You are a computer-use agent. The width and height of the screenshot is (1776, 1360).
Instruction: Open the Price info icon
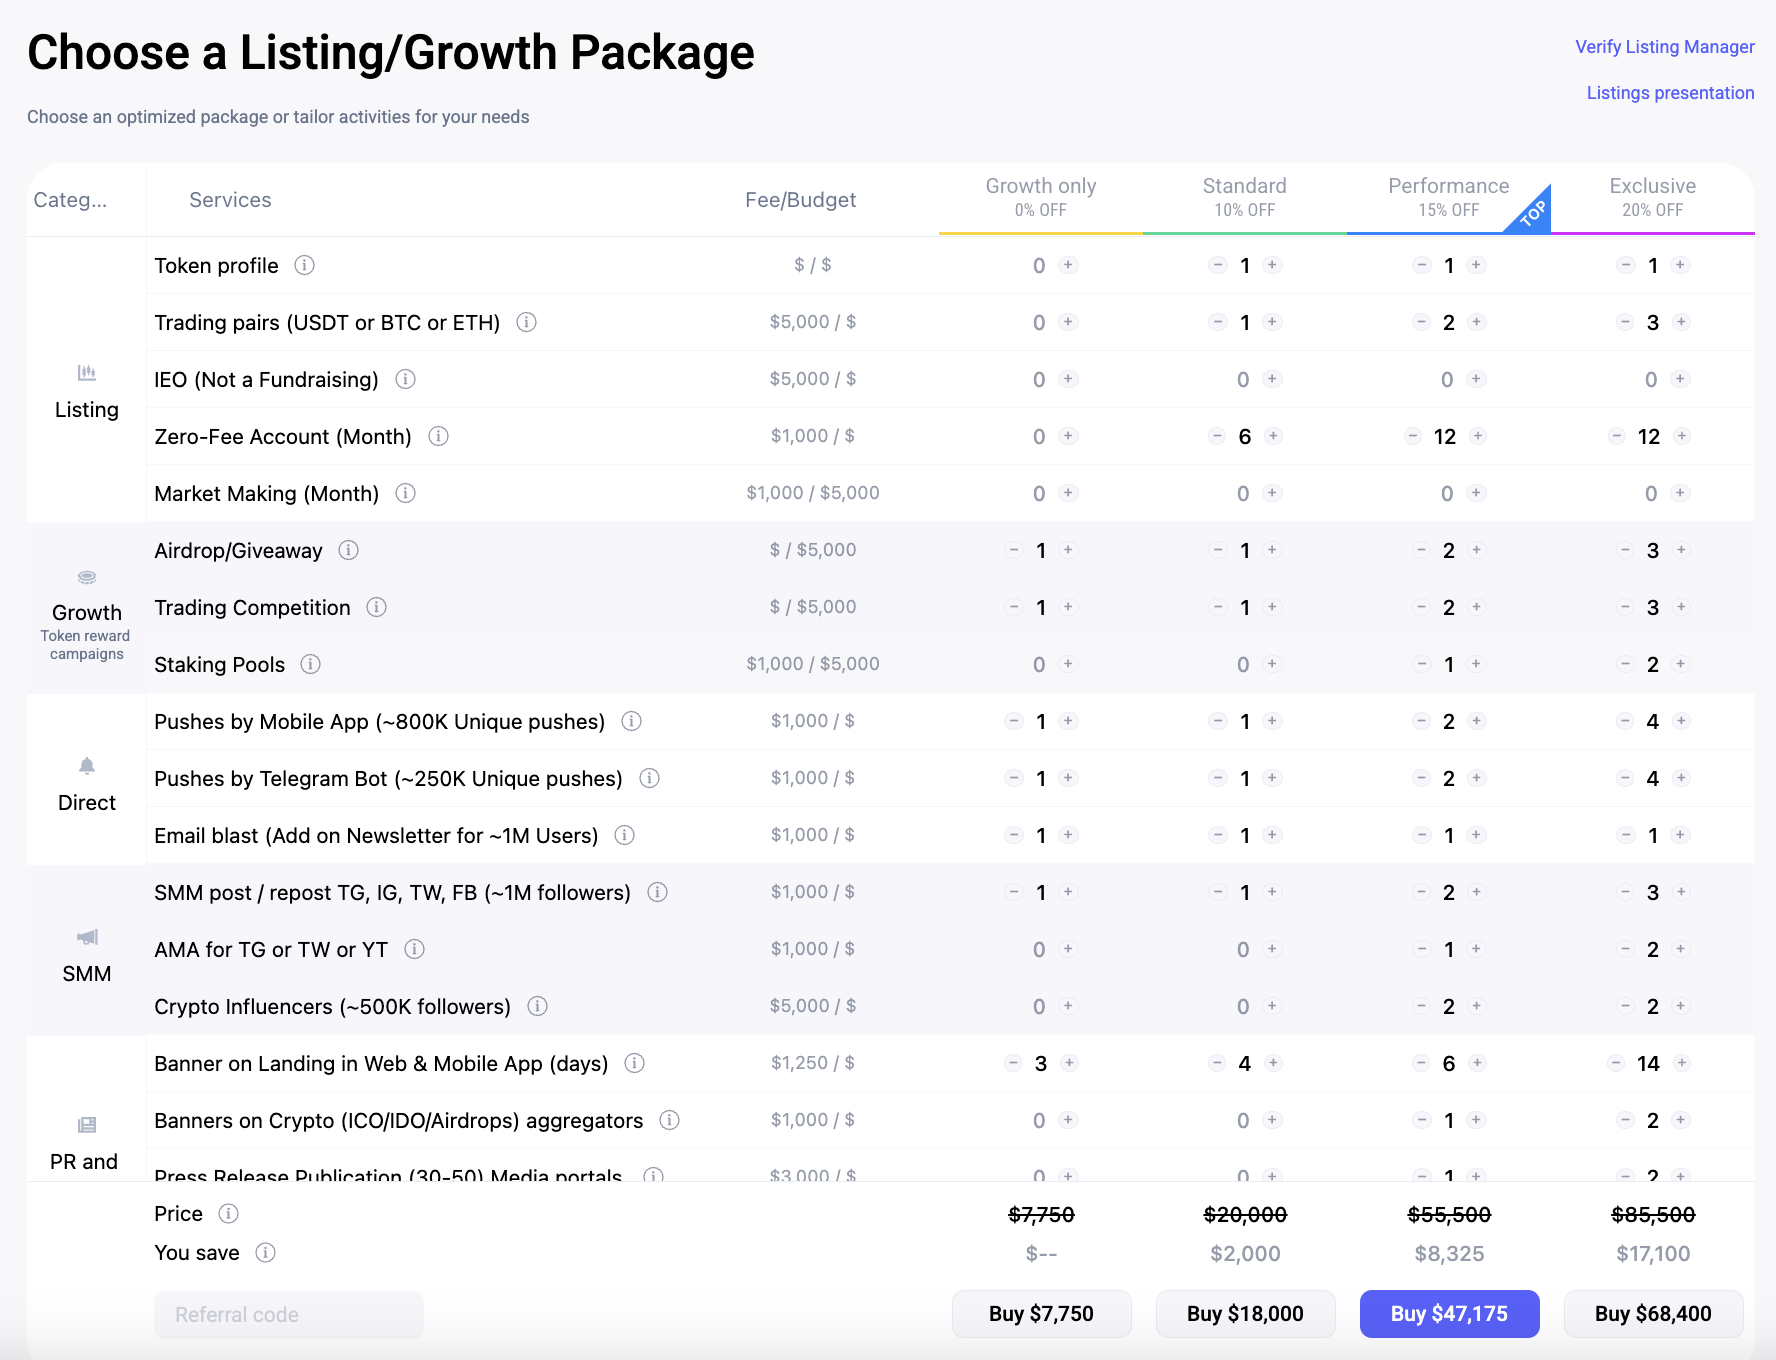(x=228, y=1213)
